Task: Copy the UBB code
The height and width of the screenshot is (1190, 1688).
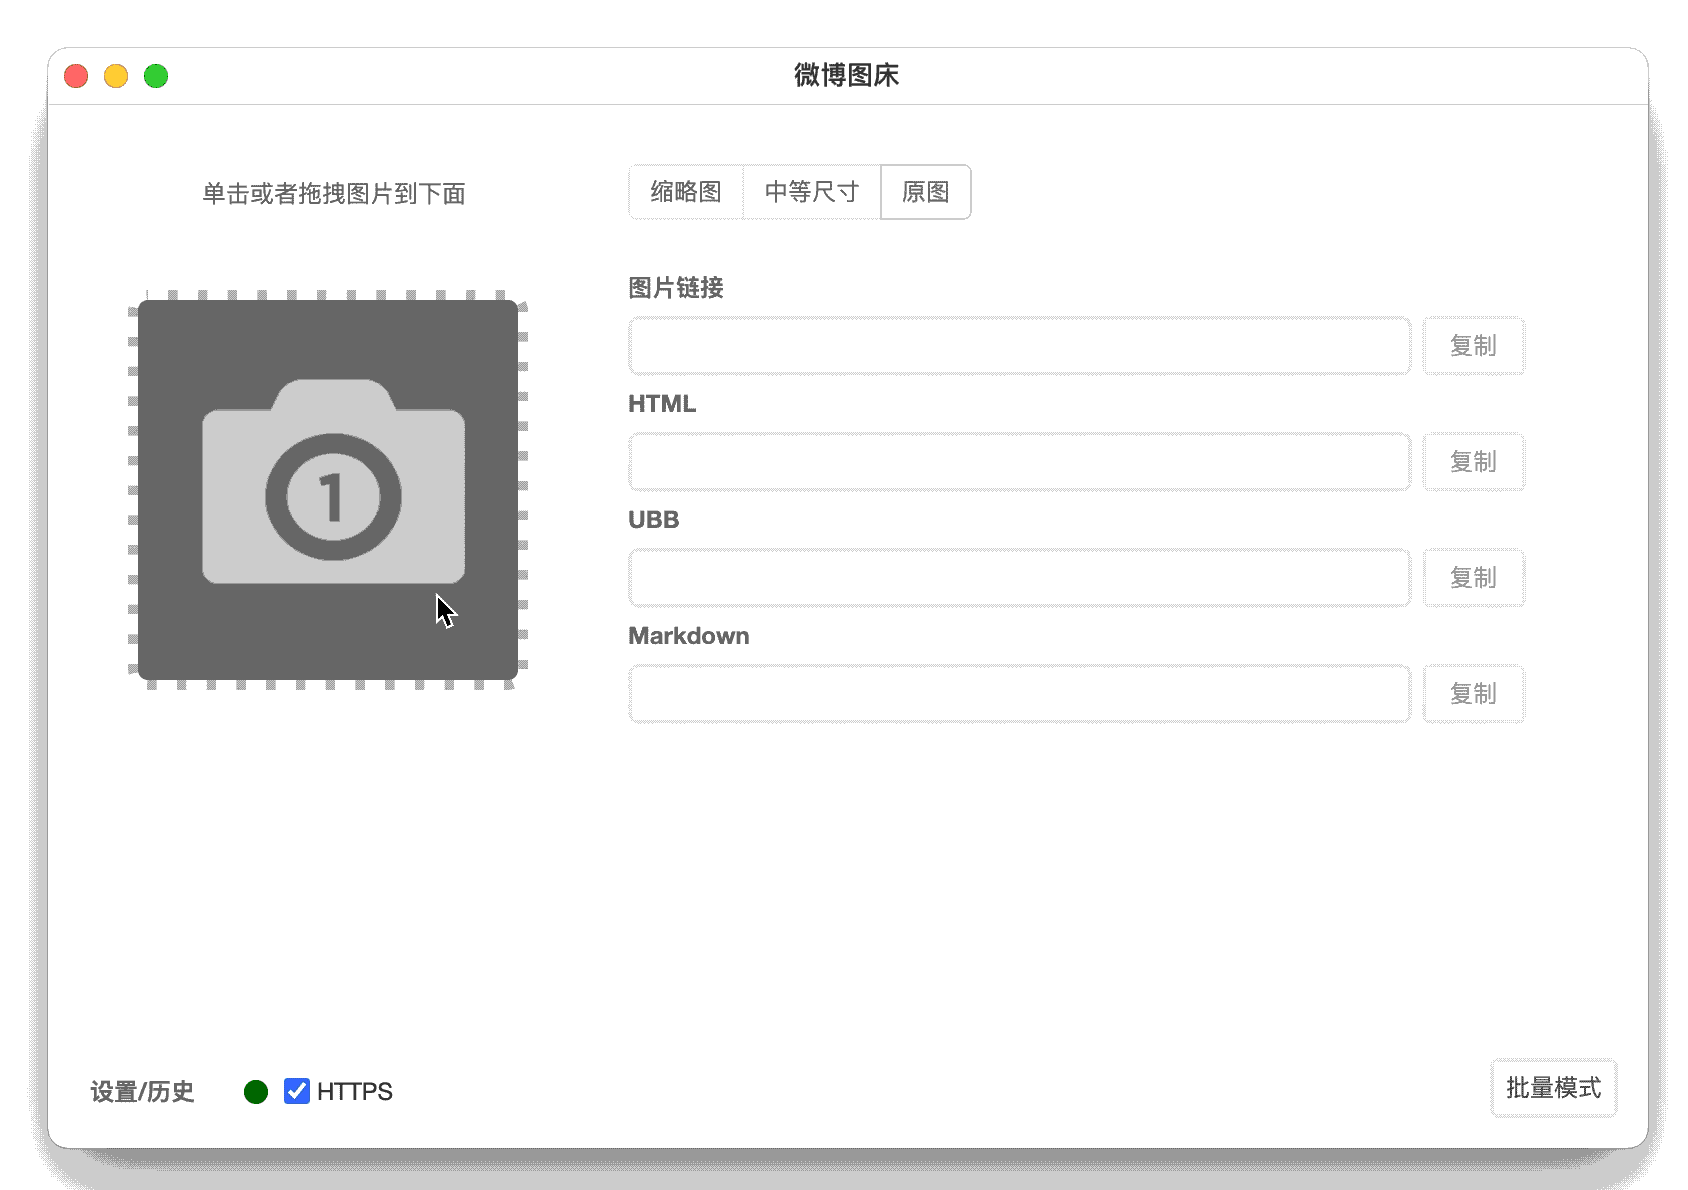Action: point(1474,577)
